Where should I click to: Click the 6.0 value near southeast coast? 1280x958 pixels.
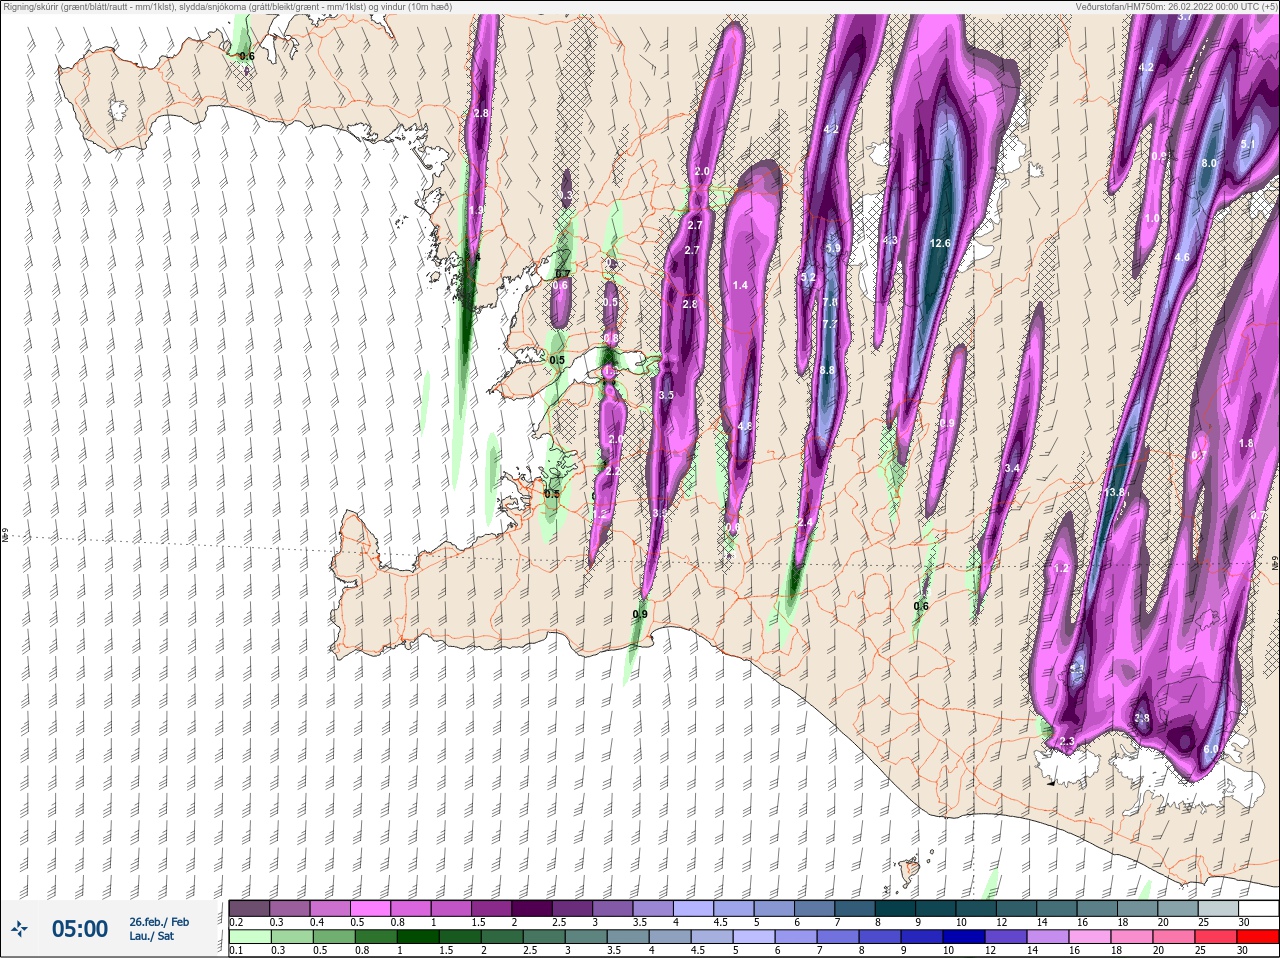point(1210,749)
